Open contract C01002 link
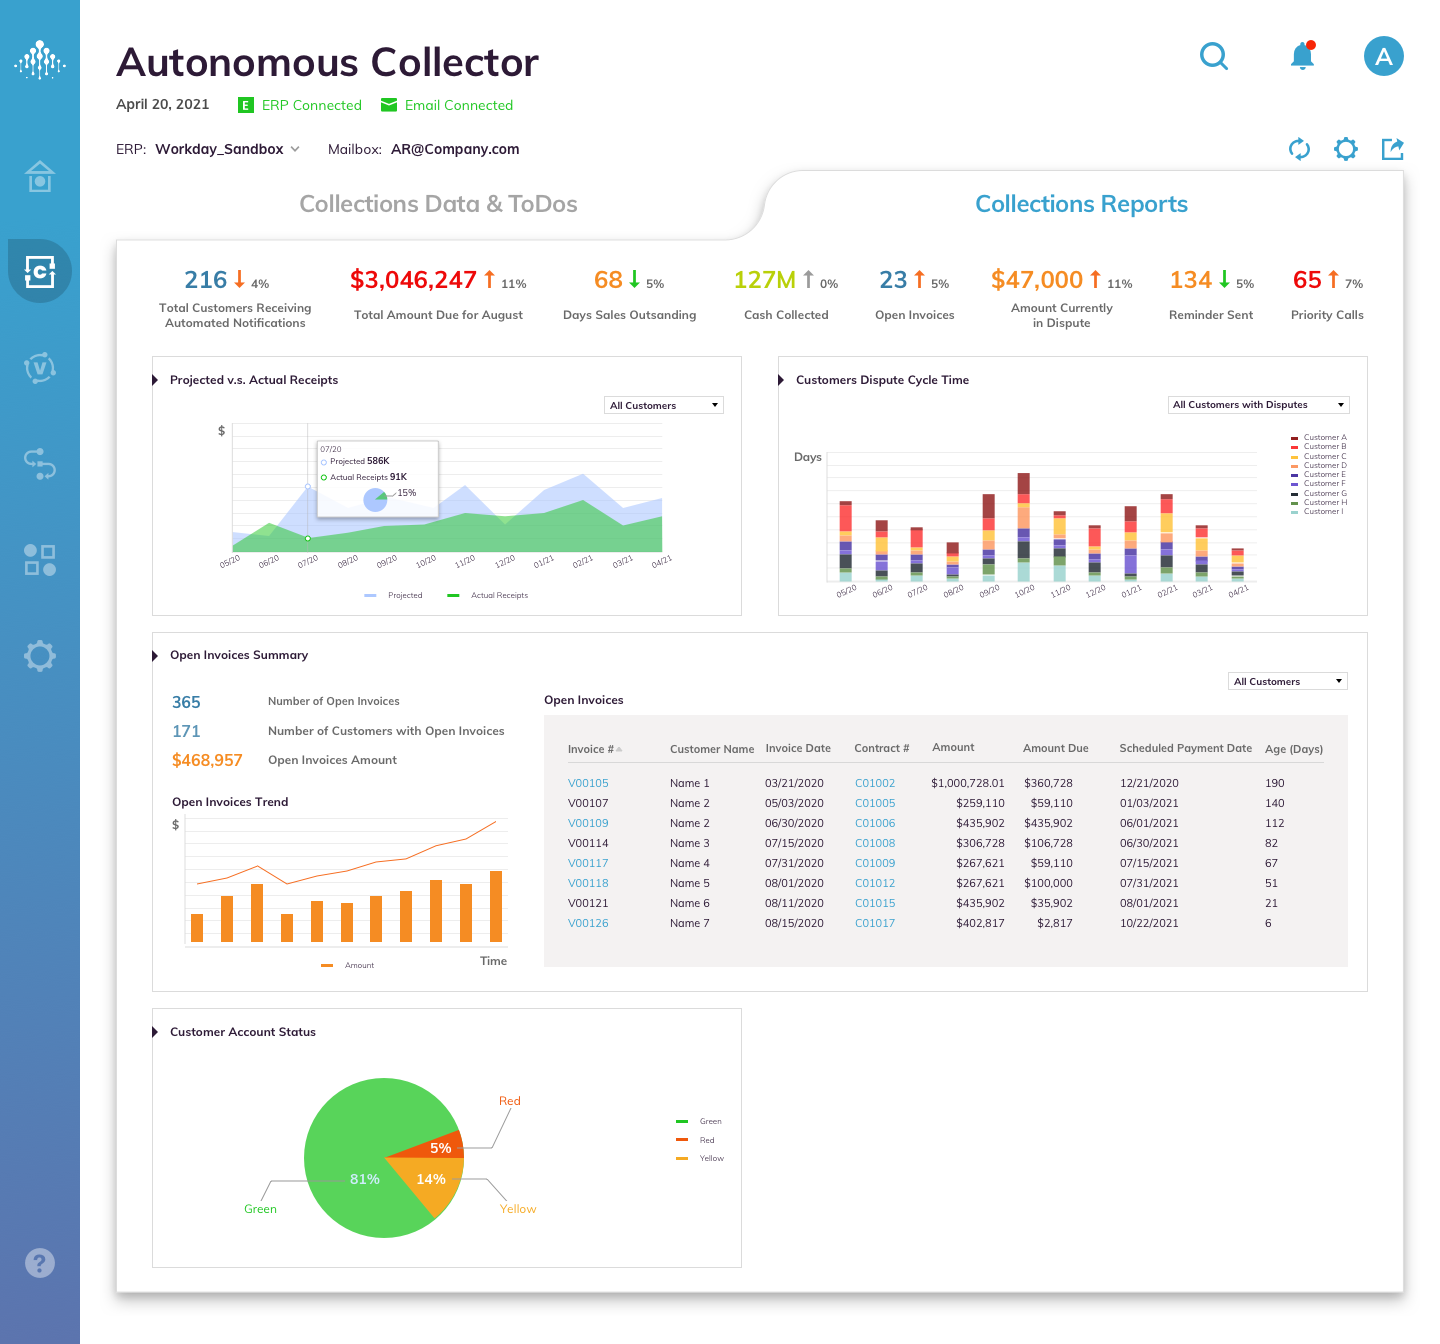1440x1344 pixels. (874, 783)
